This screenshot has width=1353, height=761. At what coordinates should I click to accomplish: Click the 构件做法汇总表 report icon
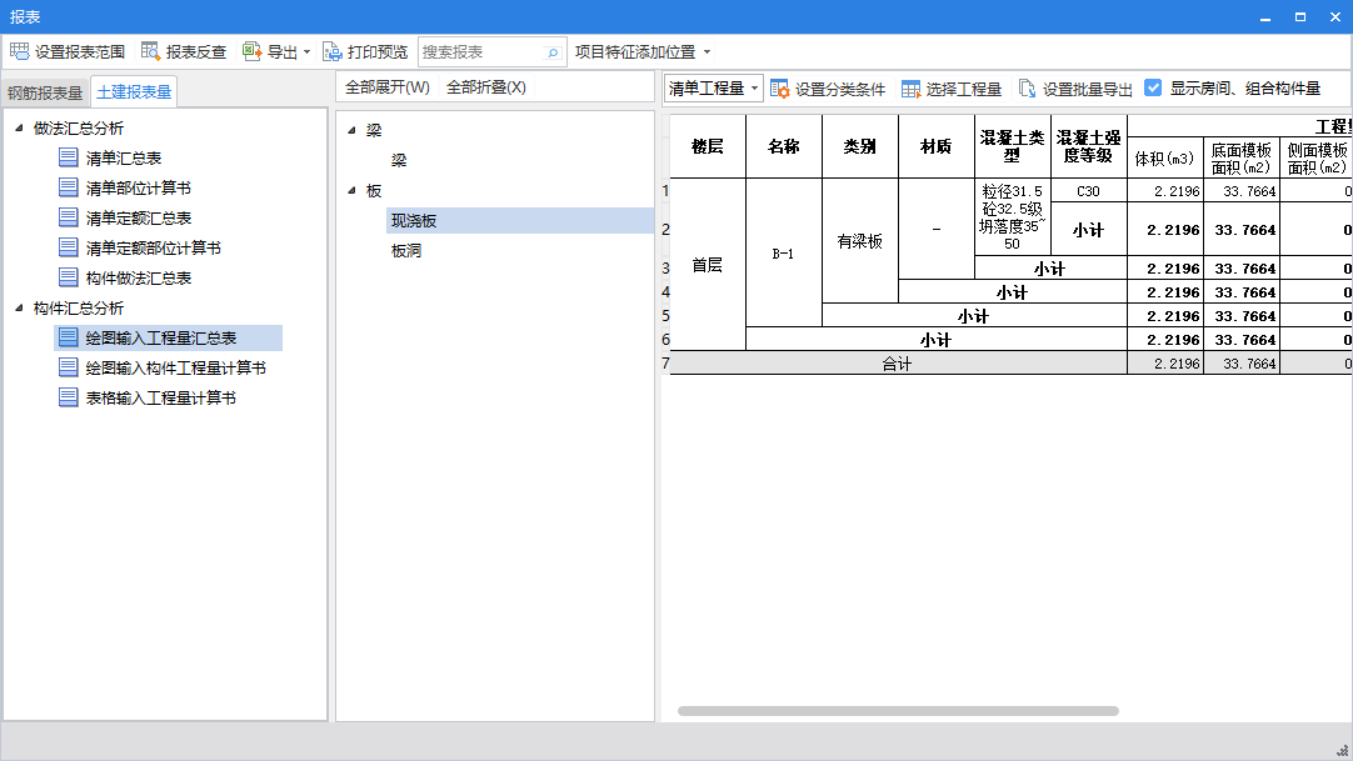tap(68, 277)
